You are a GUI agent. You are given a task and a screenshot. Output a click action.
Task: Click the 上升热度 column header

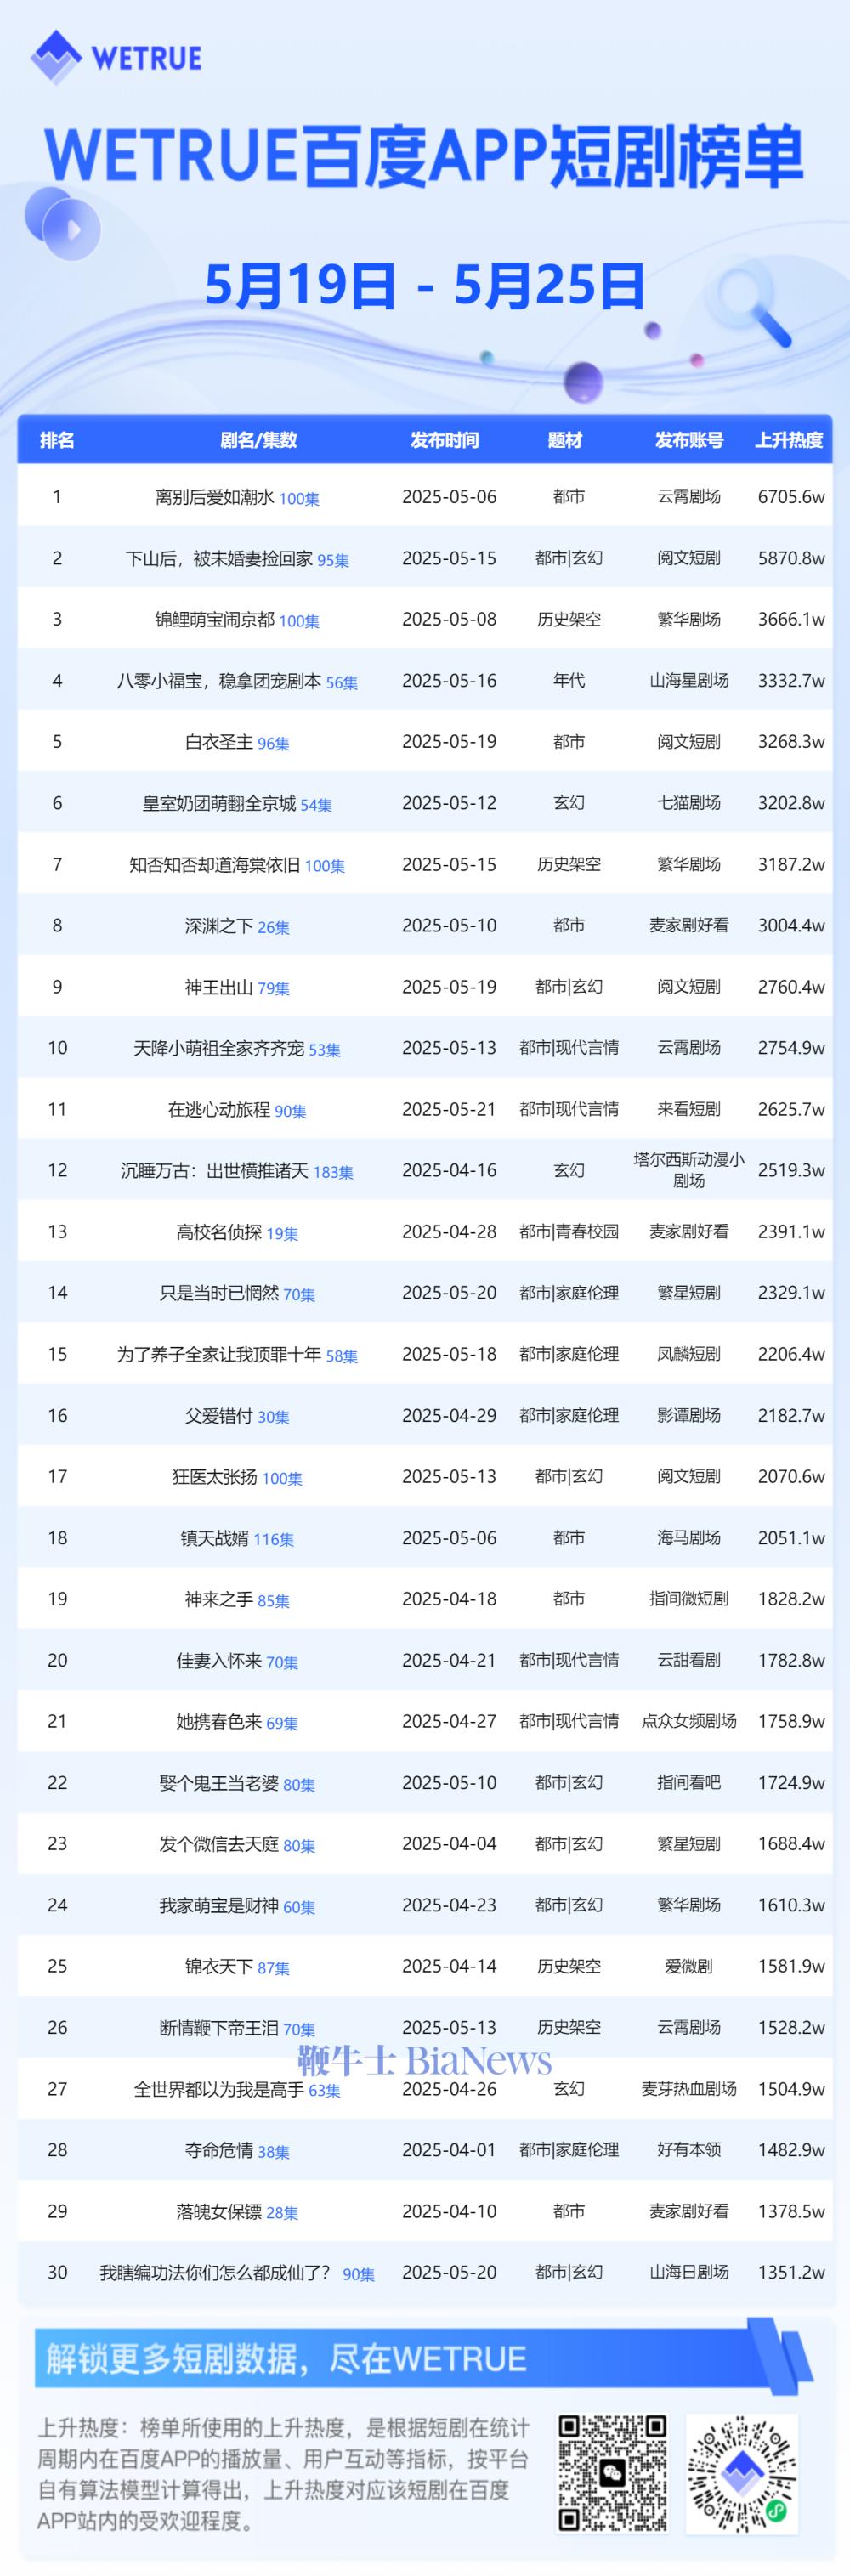789,440
